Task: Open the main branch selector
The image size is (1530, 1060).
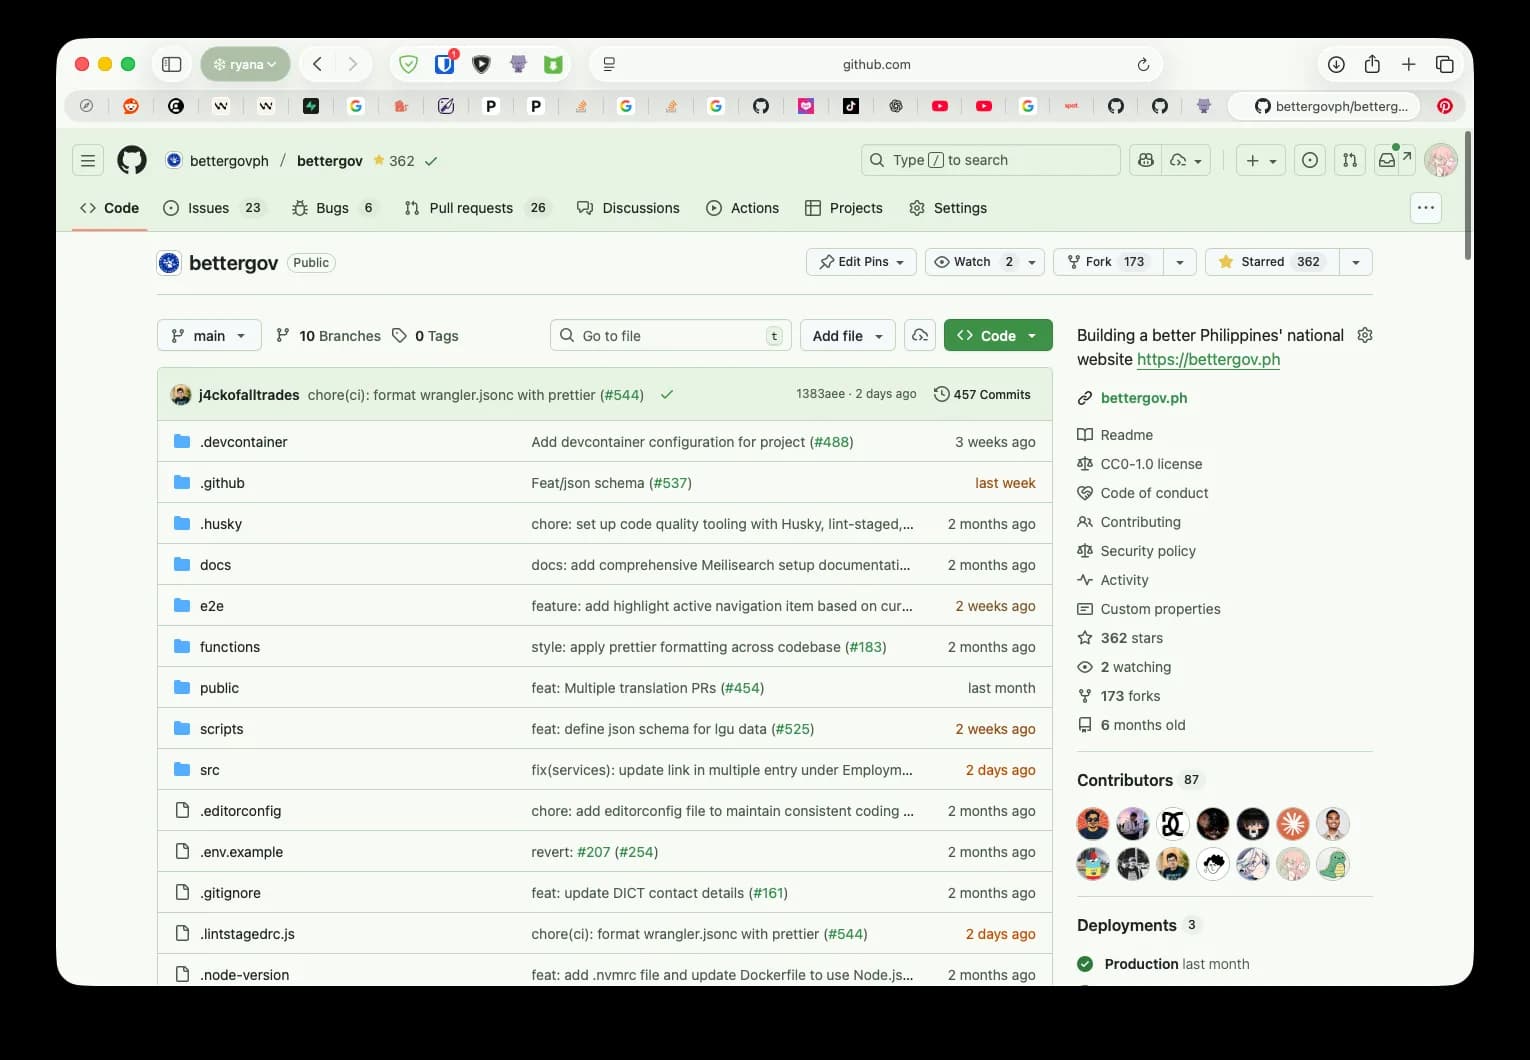Action: 209,336
